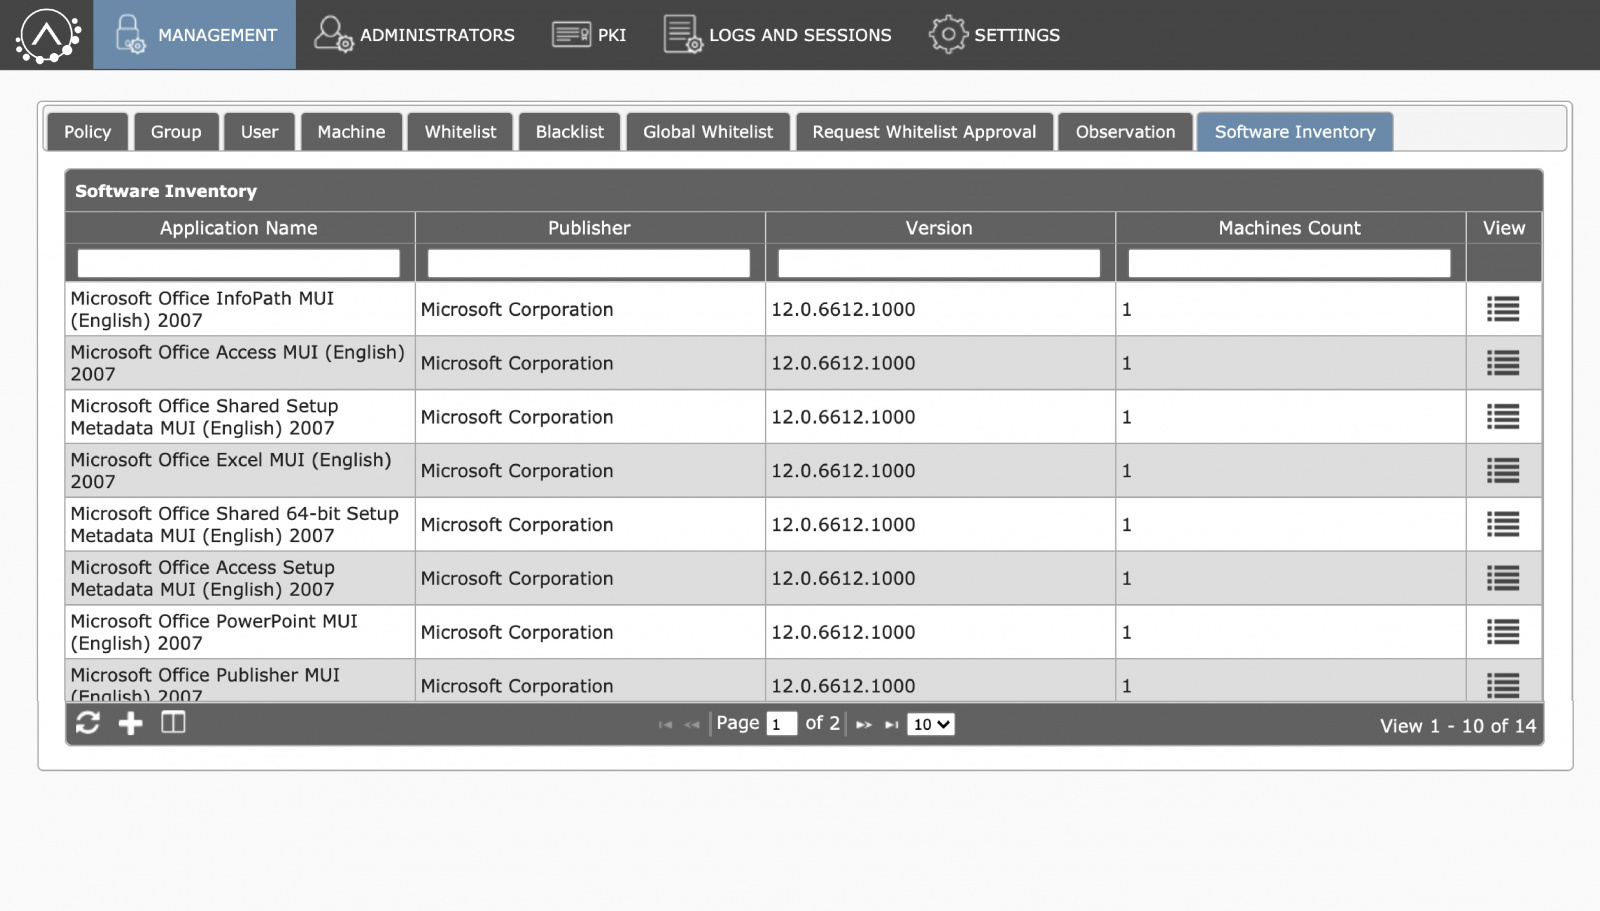Switch to the Group tab
This screenshot has height=911, width=1600.
pyautogui.click(x=176, y=132)
